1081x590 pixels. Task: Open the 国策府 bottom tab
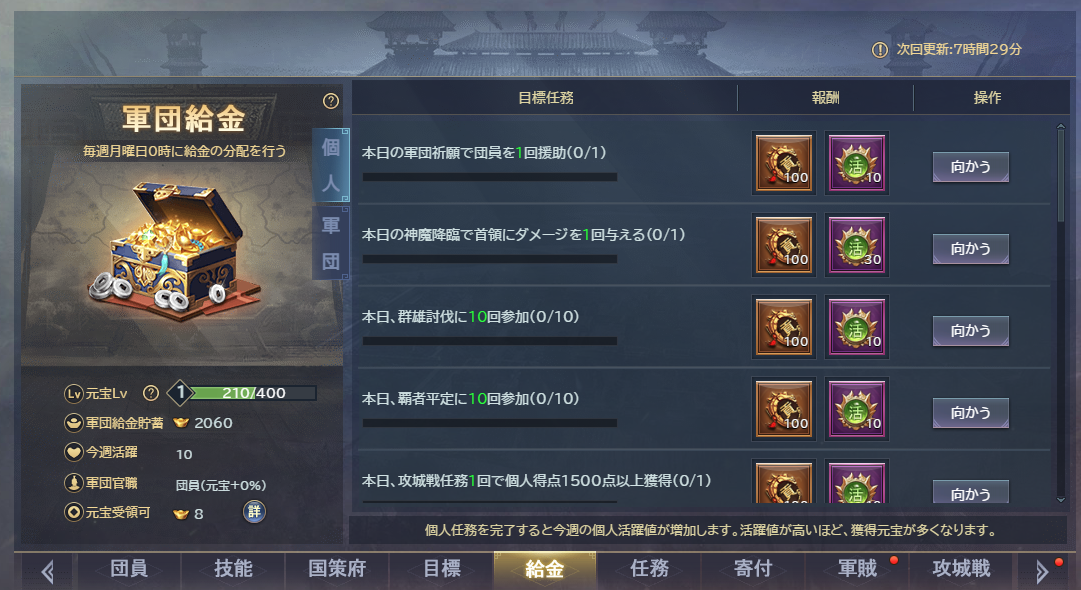(x=336, y=569)
